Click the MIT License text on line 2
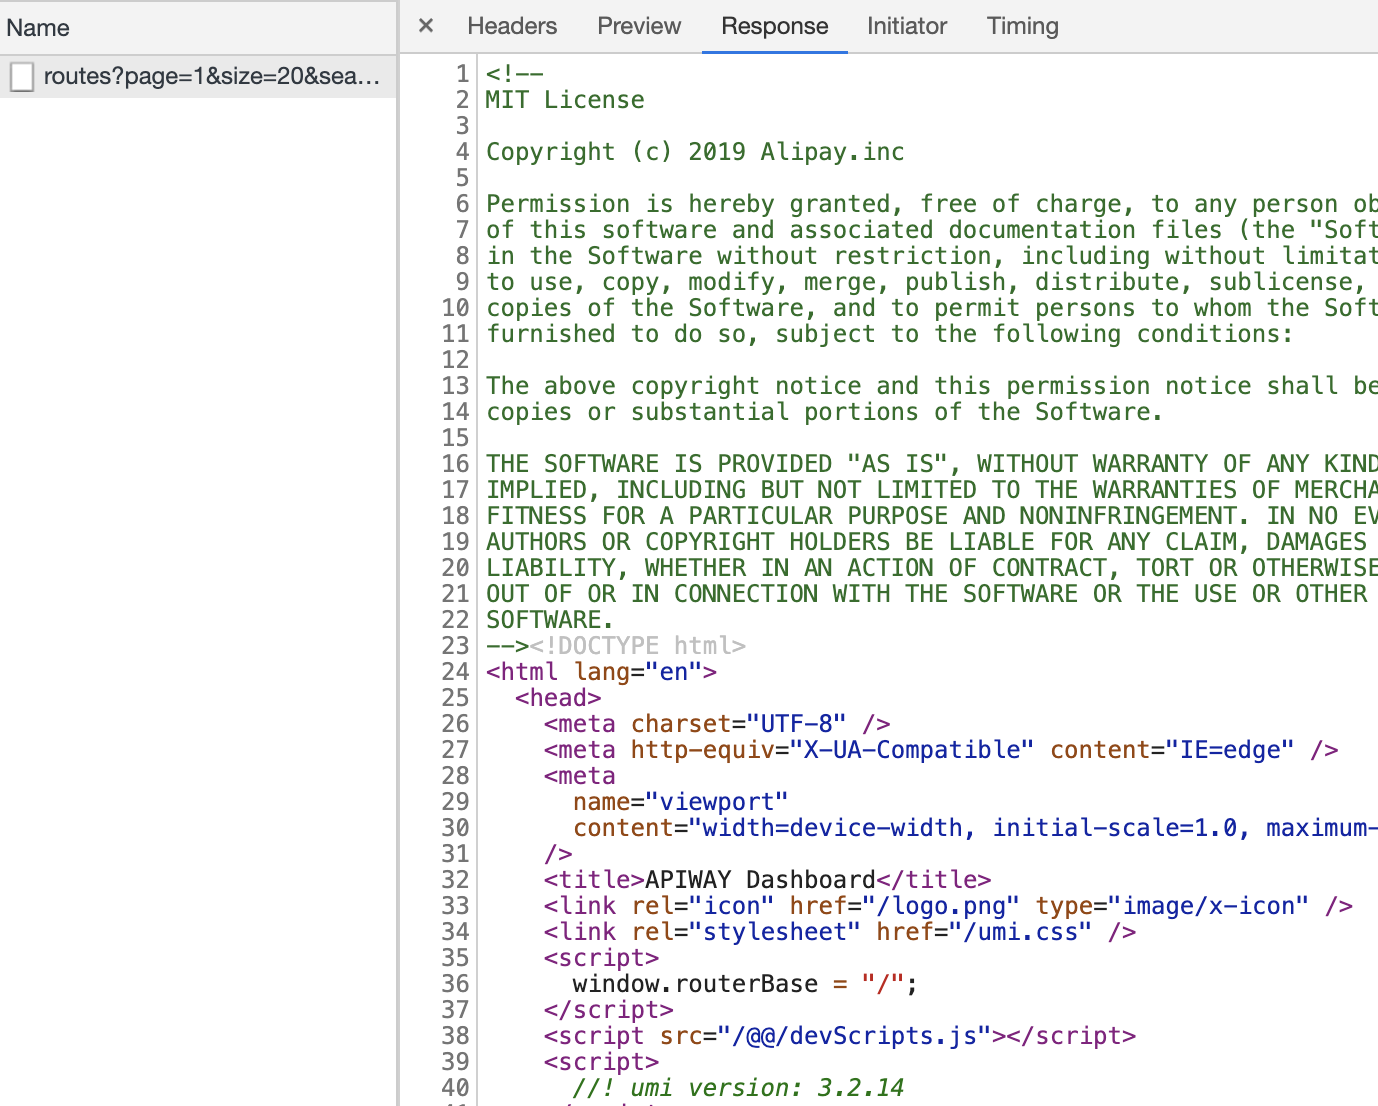Viewport: 1378px width, 1106px height. coord(564,99)
